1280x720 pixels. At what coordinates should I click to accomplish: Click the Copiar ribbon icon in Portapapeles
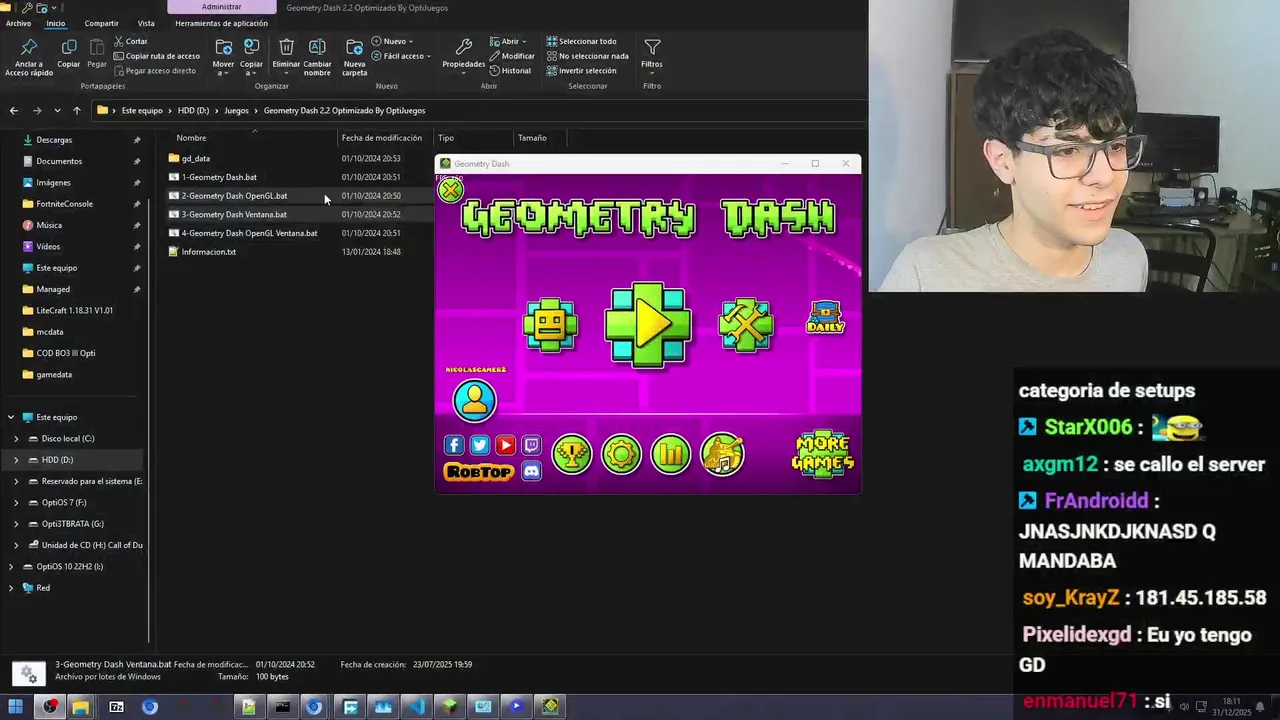coord(69,47)
